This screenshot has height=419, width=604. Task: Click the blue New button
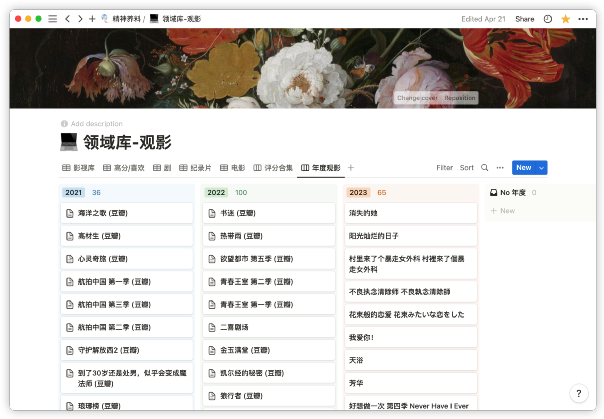click(524, 168)
